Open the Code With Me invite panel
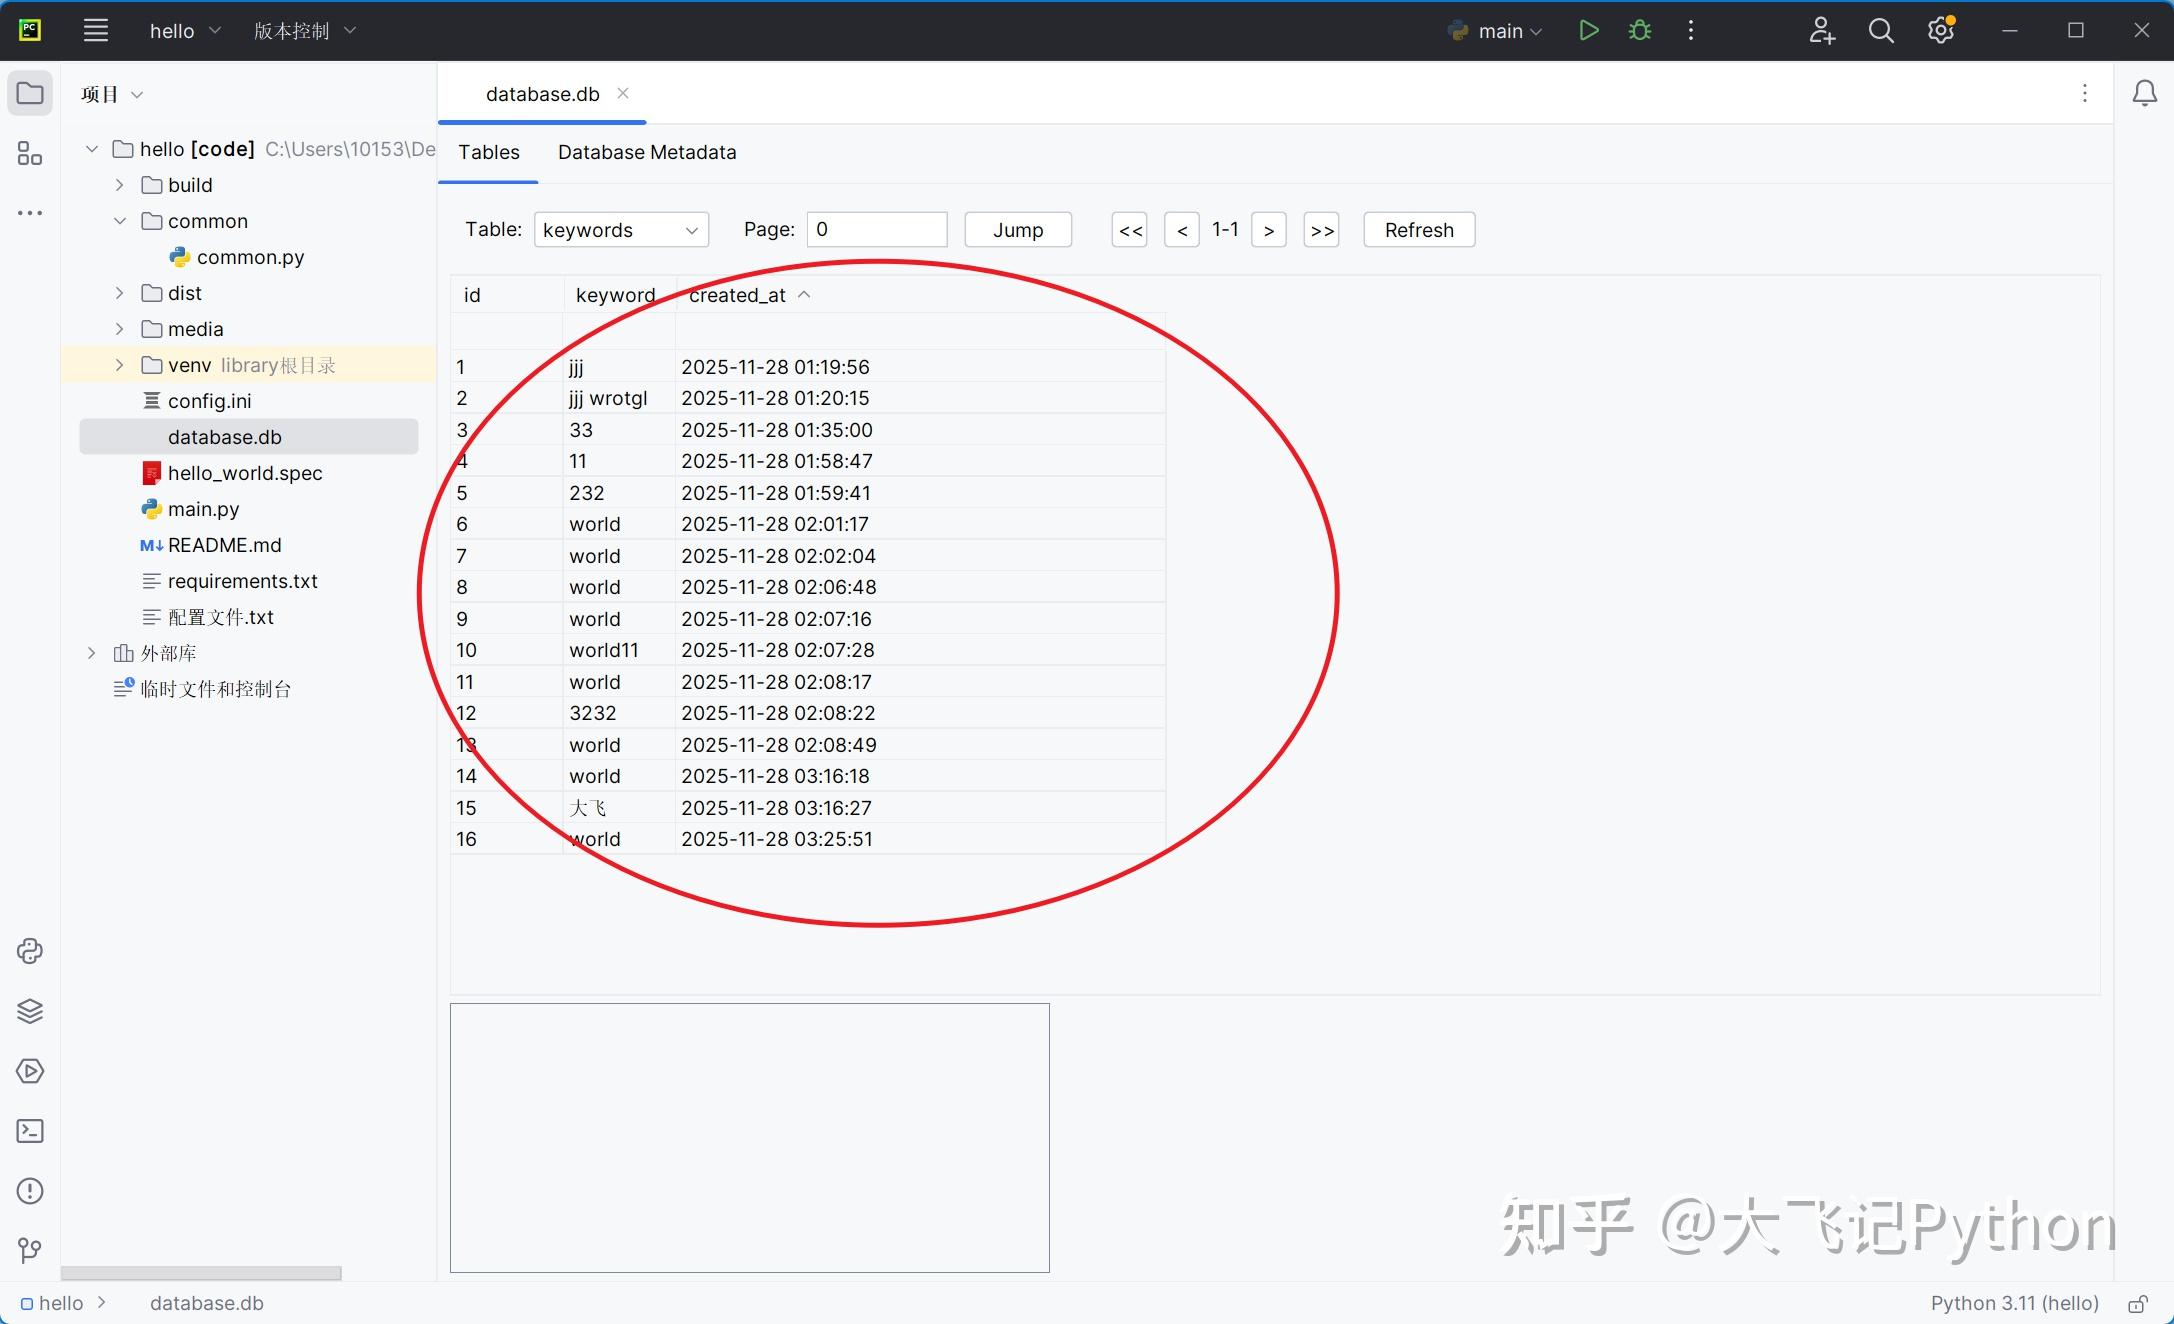Image resolution: width=2174 pixels, height=1324 pixels. (x=1821, y=30)
